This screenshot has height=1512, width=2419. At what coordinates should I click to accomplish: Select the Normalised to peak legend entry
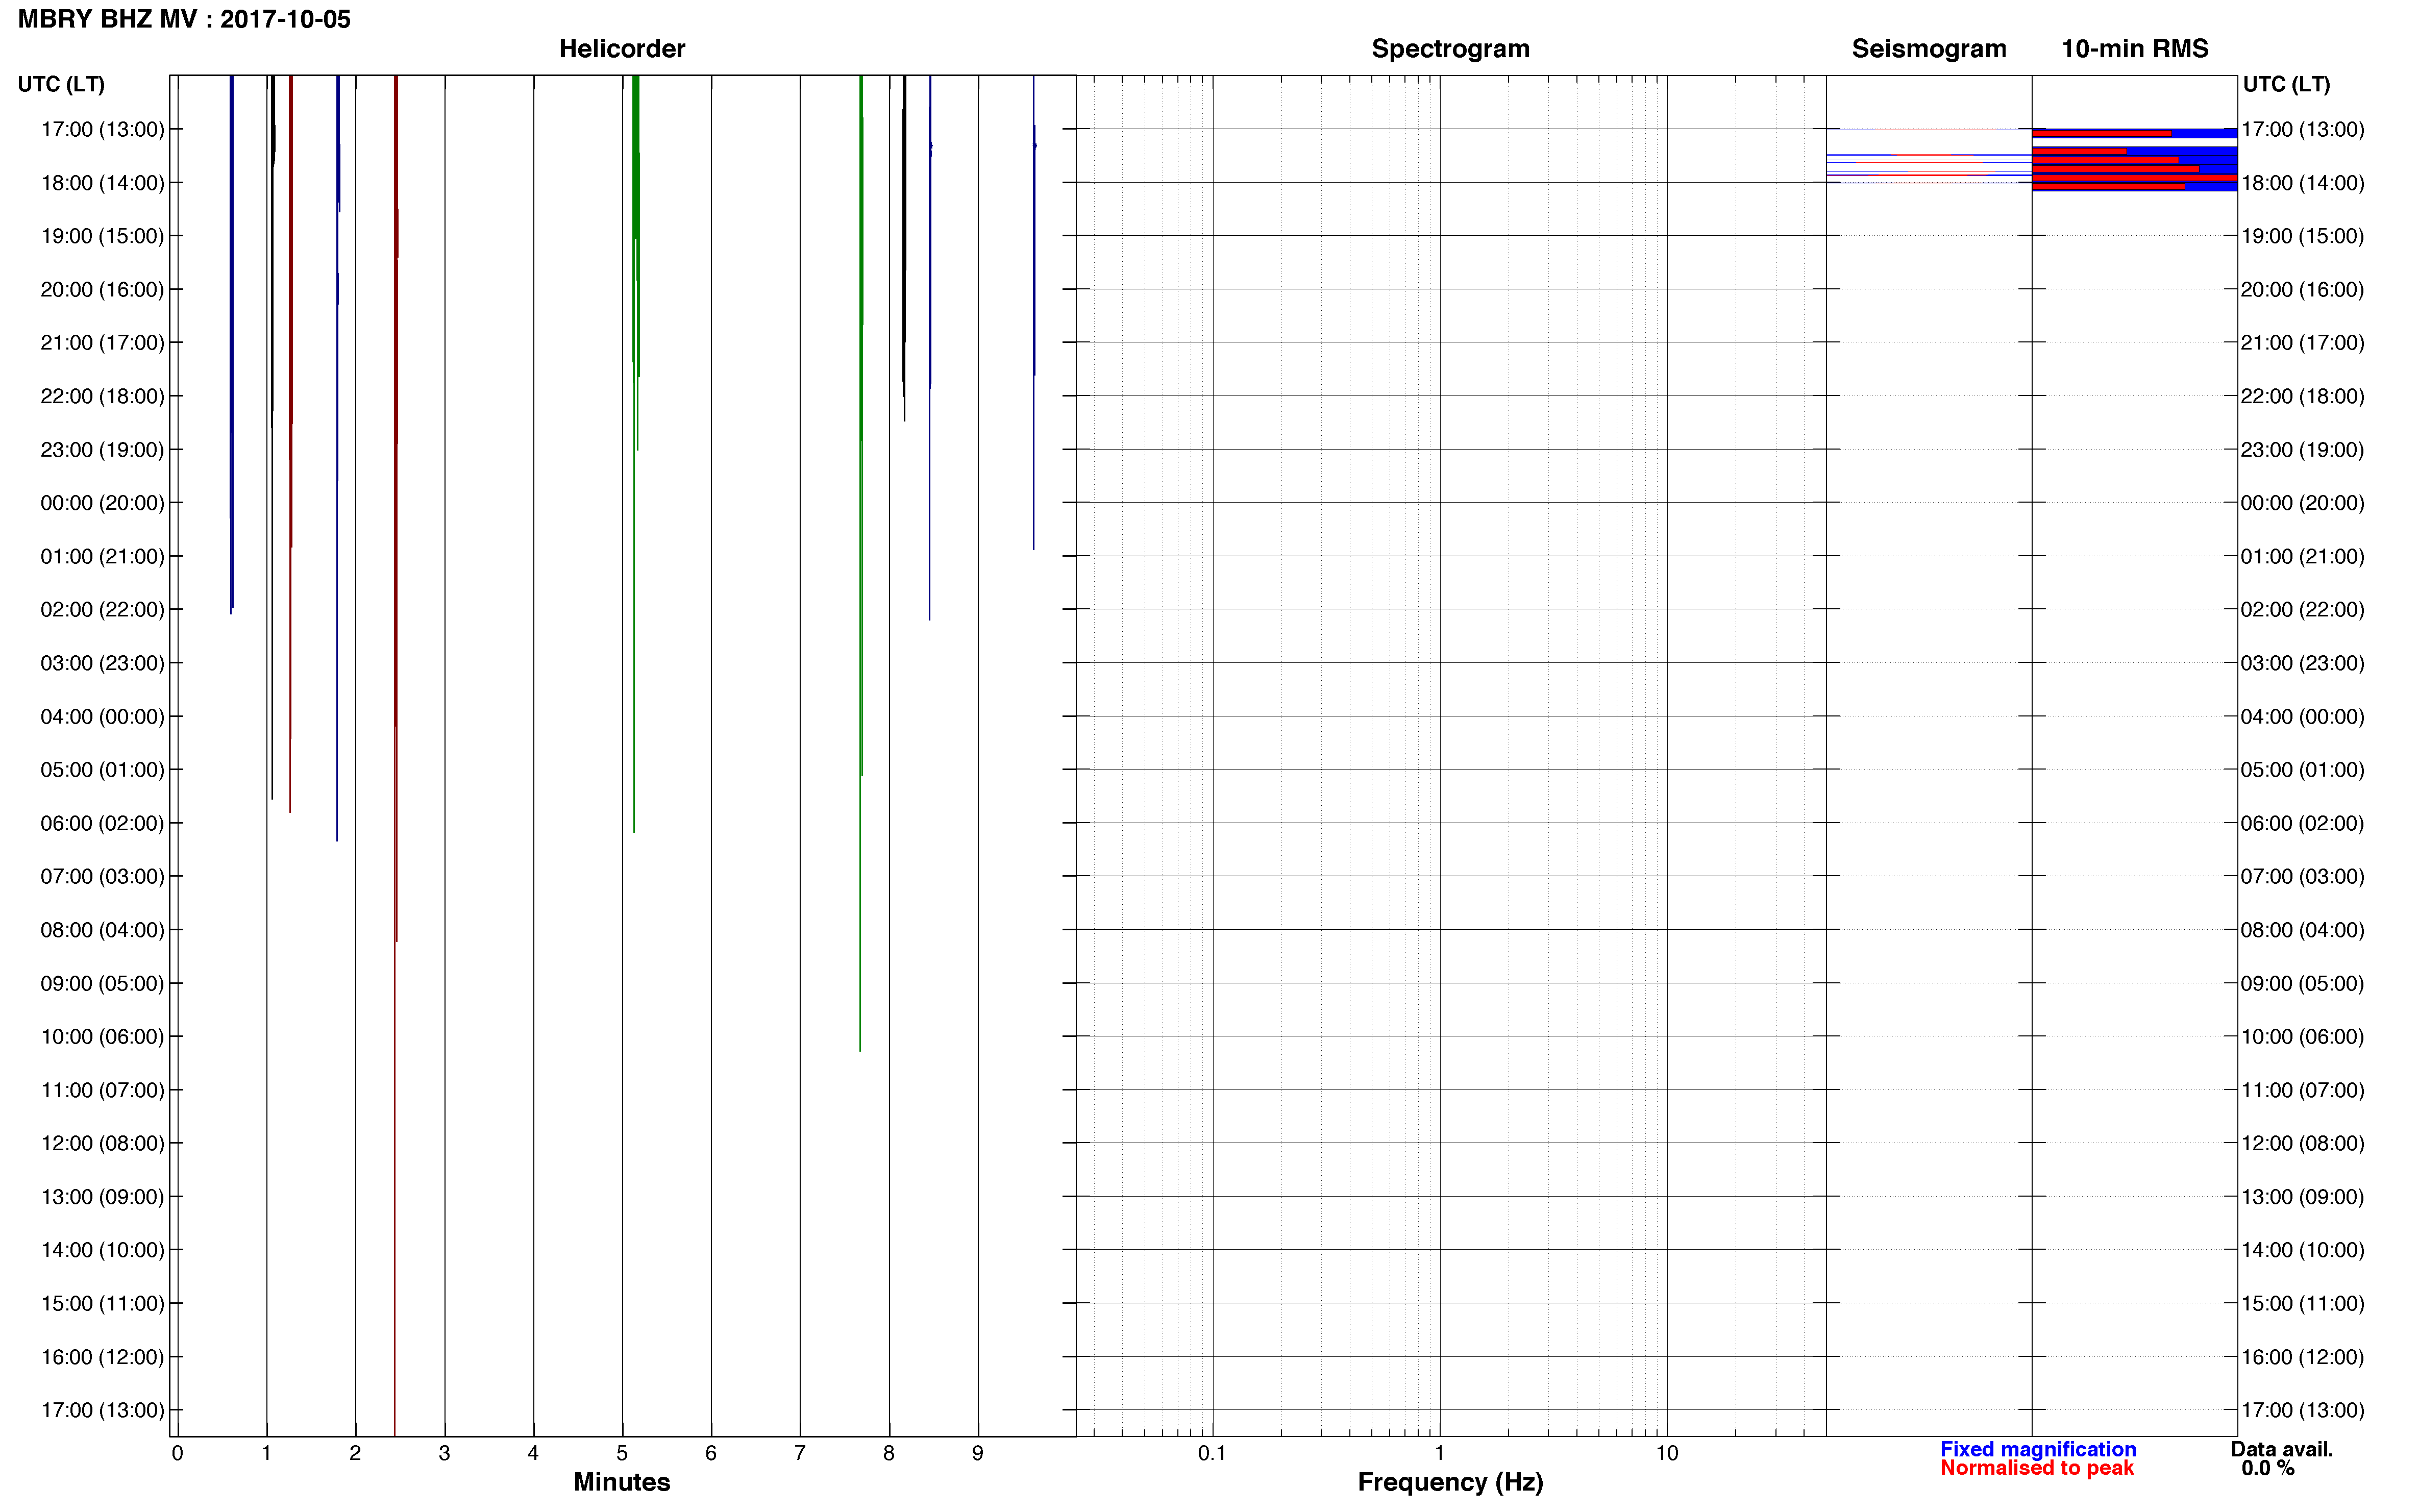(2037, 1468)
